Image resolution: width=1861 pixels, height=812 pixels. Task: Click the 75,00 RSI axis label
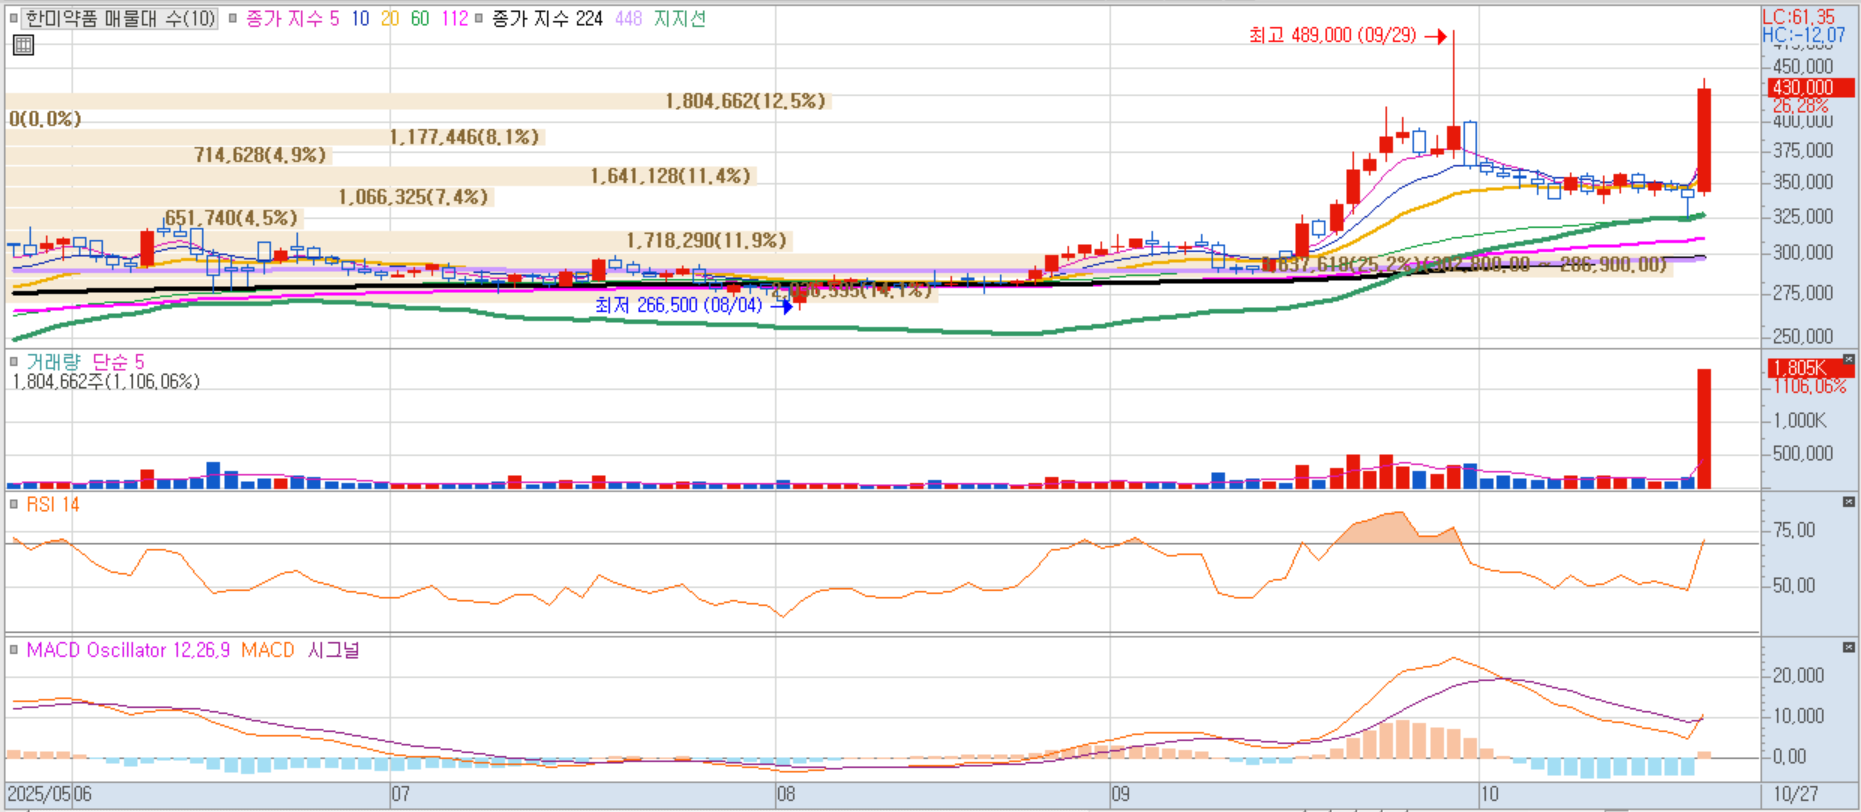pos(1794,531)
